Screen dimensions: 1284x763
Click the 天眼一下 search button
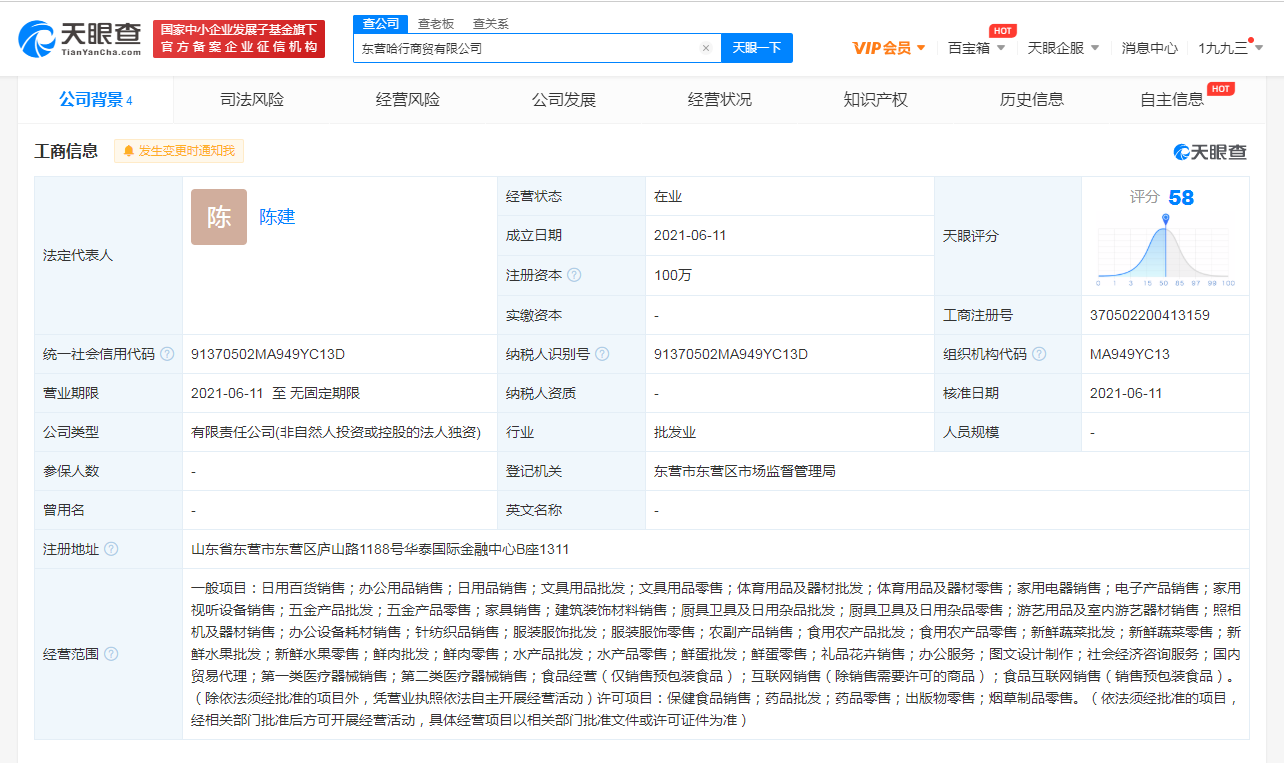(756, 48)
